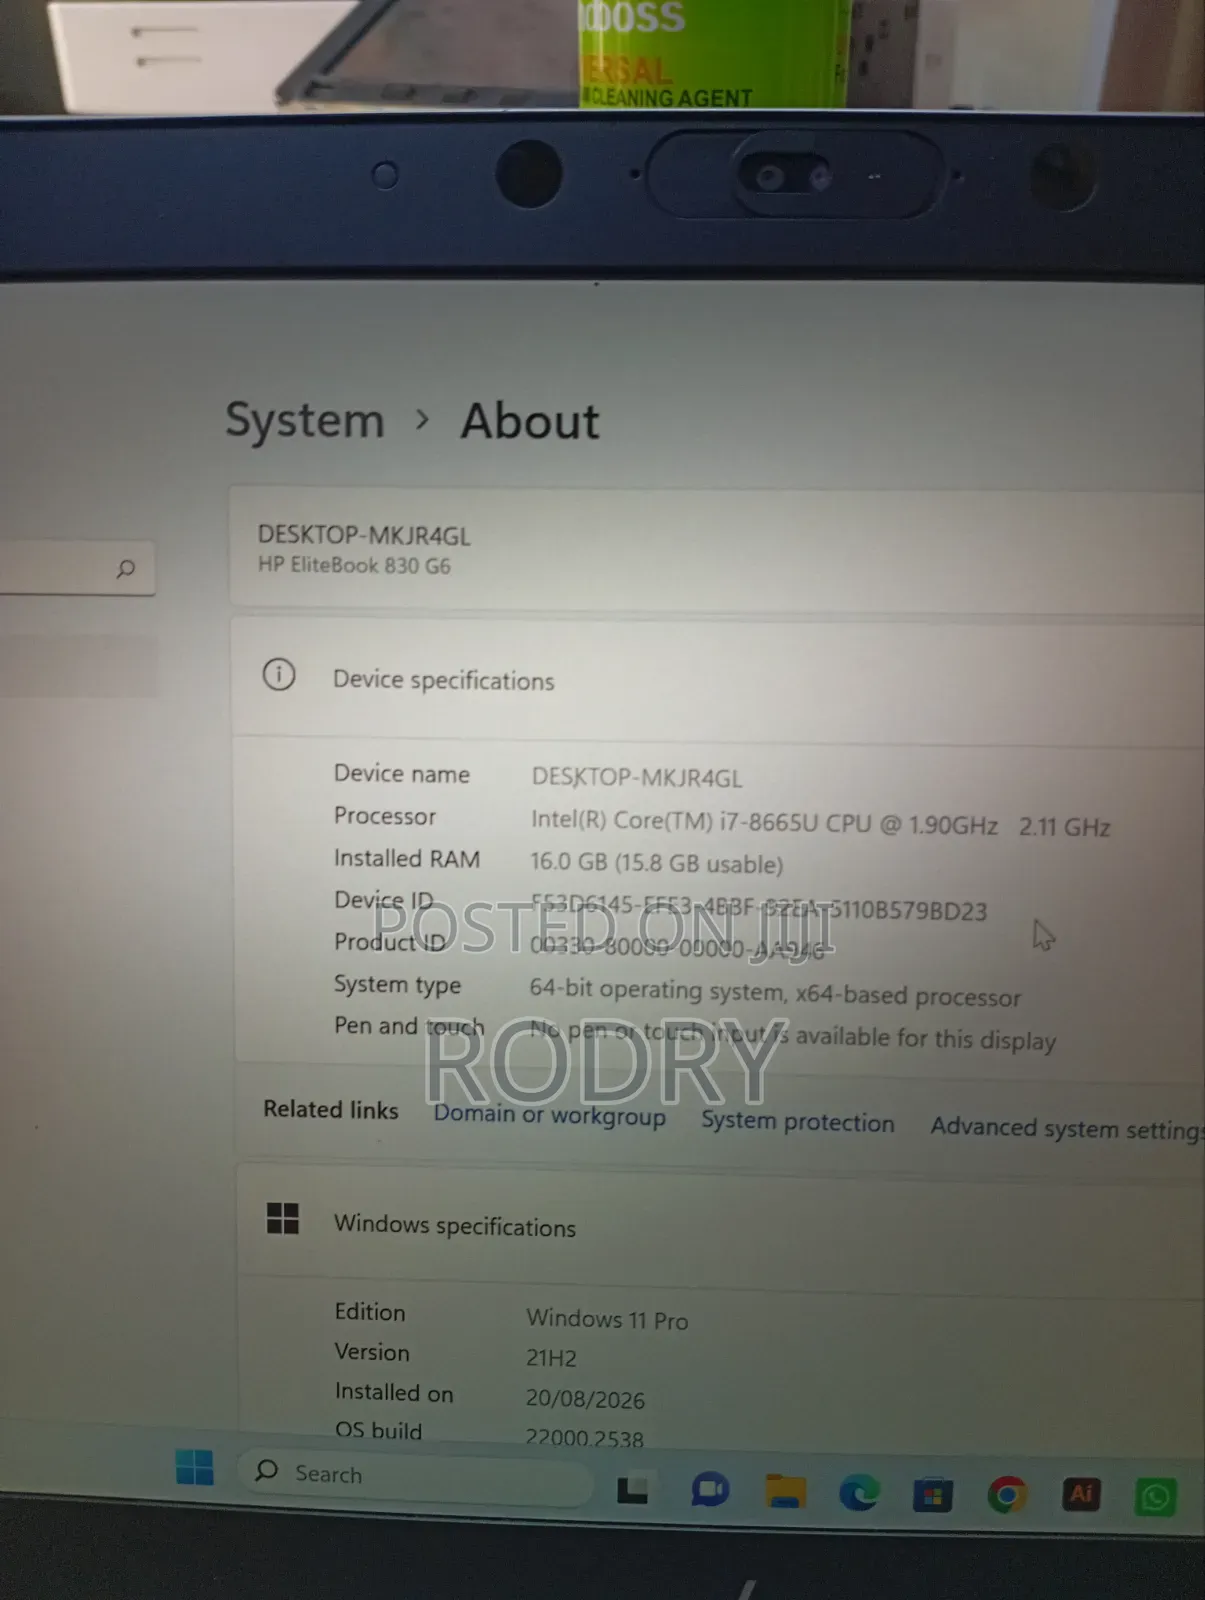Open File Explorer from the taskbar
Image resolution: width=1205 pixels, height=1600 pixels.
pos(785,1492)
